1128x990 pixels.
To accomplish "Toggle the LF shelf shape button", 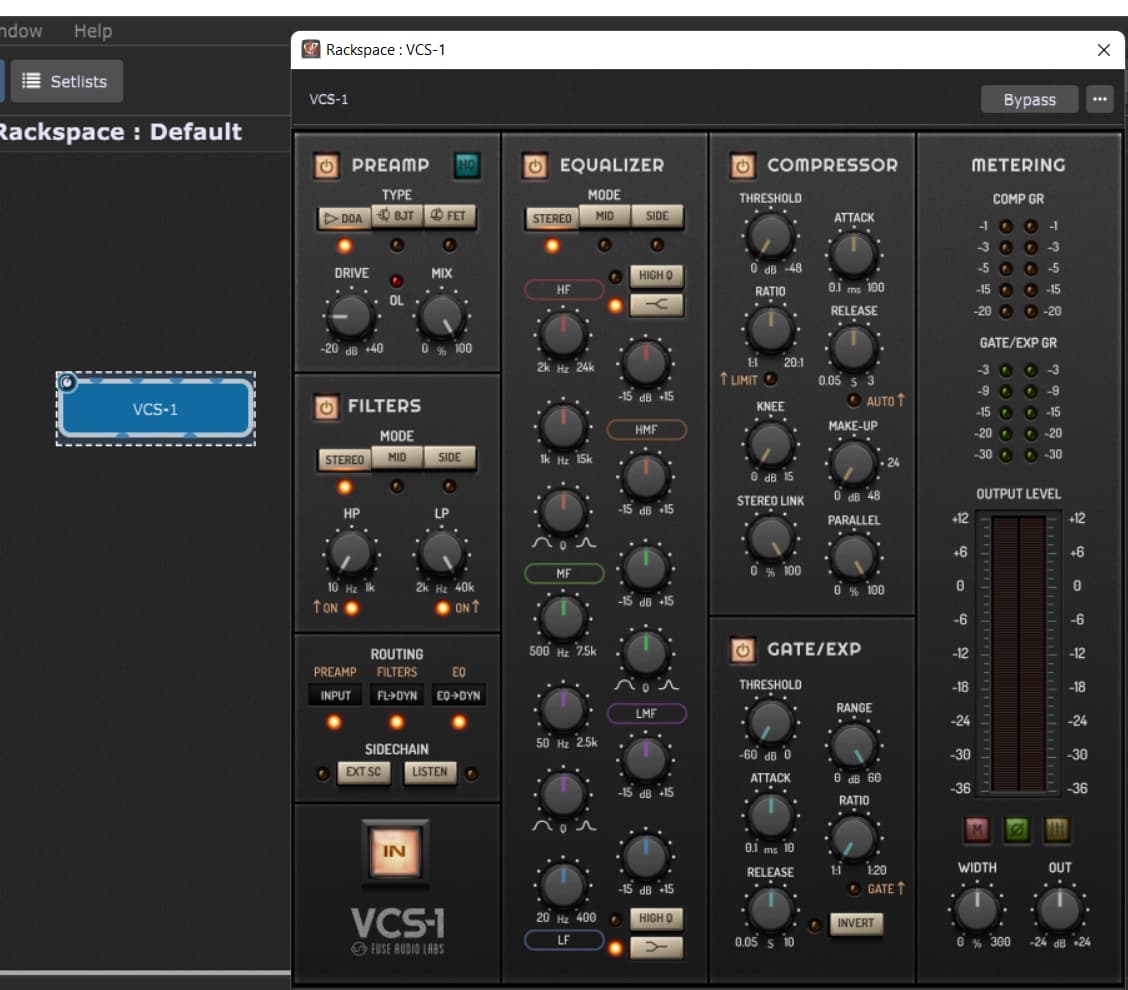I will pyautogui.click(x=656, y=947).
